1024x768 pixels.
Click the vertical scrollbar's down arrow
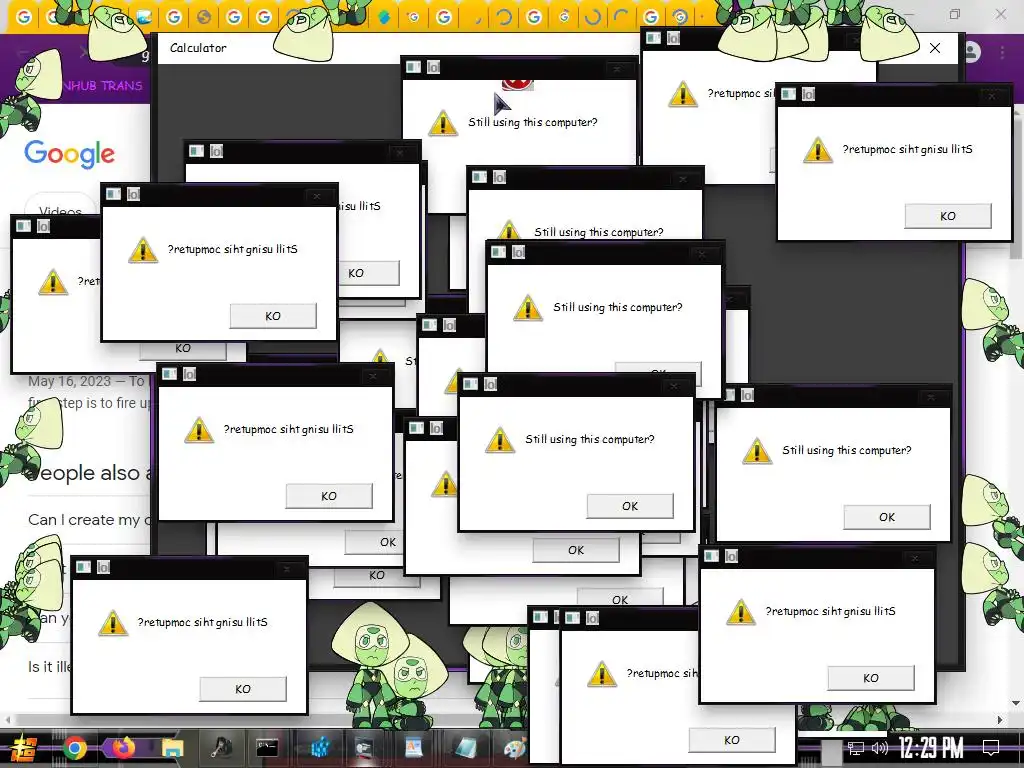1016,703
